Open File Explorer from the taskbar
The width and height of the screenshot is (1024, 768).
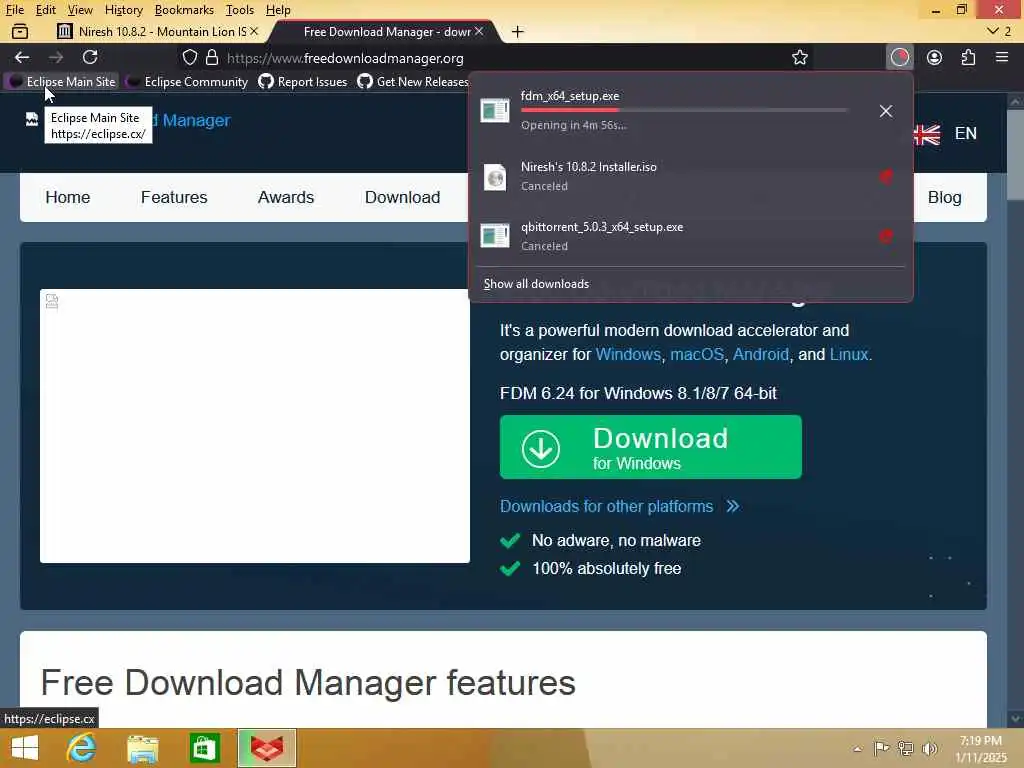pyautogui.click(x=142, y=748)
